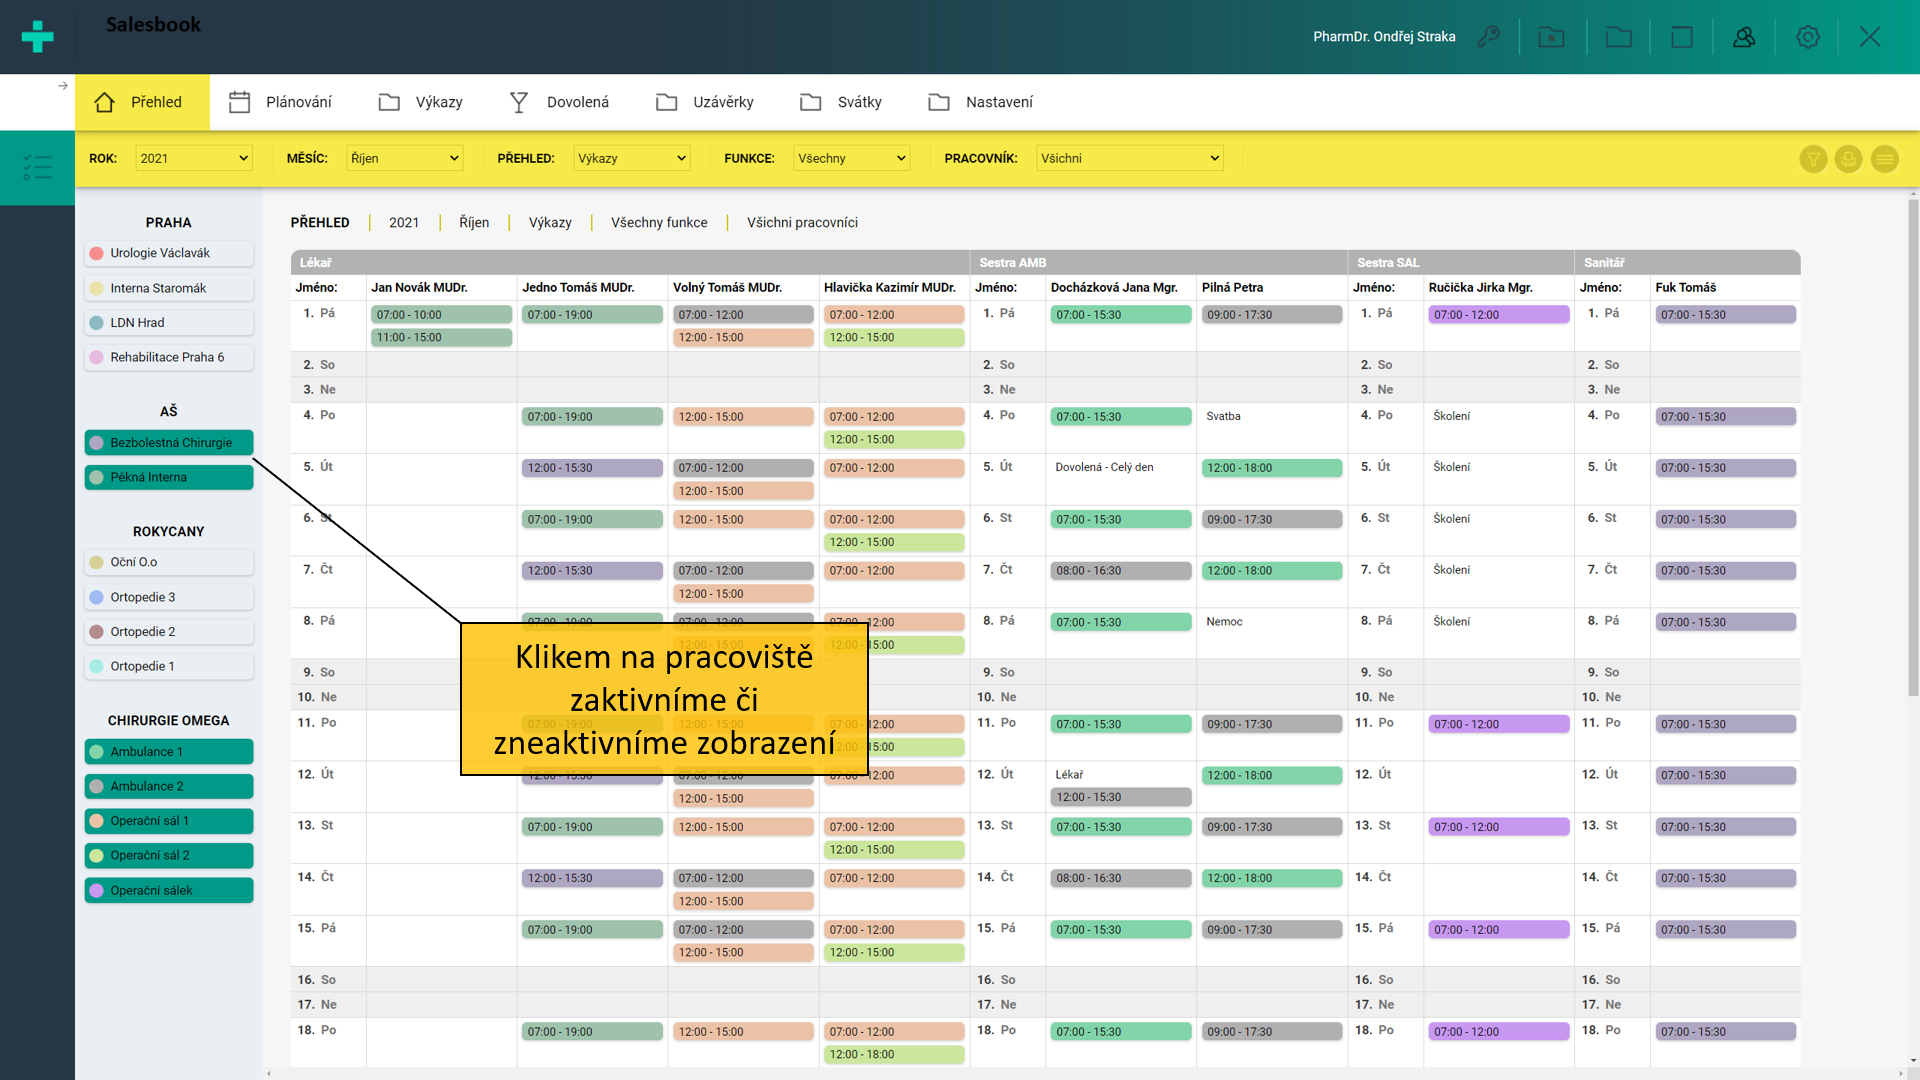Click the checklist icon in the left sidebar
Image resolution: width=1920 pixels, height=1080 pixels.
(x=37, y=167)
